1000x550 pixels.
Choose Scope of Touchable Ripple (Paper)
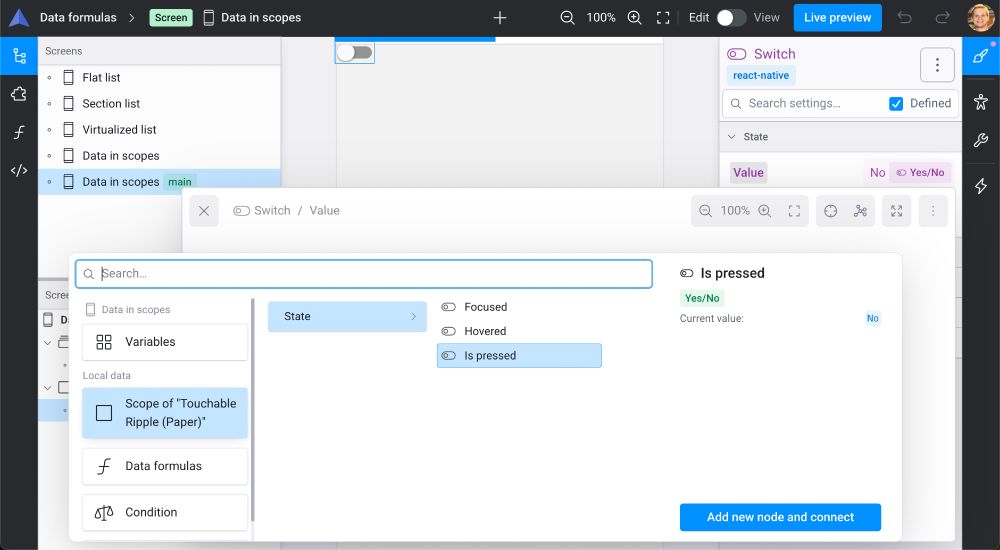(x=165, y=413)
